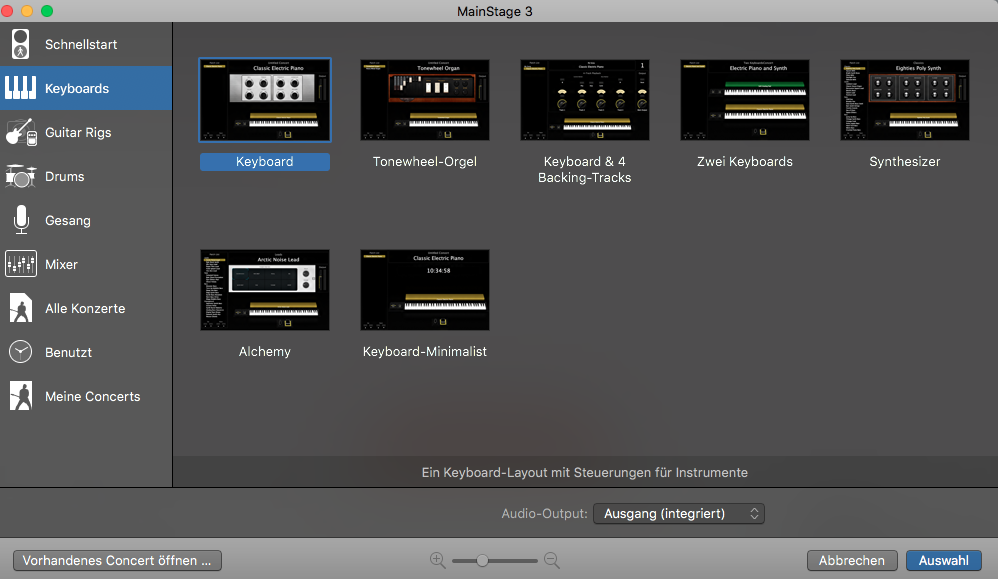
Task: Open the Gesang category
Action: 86,220
